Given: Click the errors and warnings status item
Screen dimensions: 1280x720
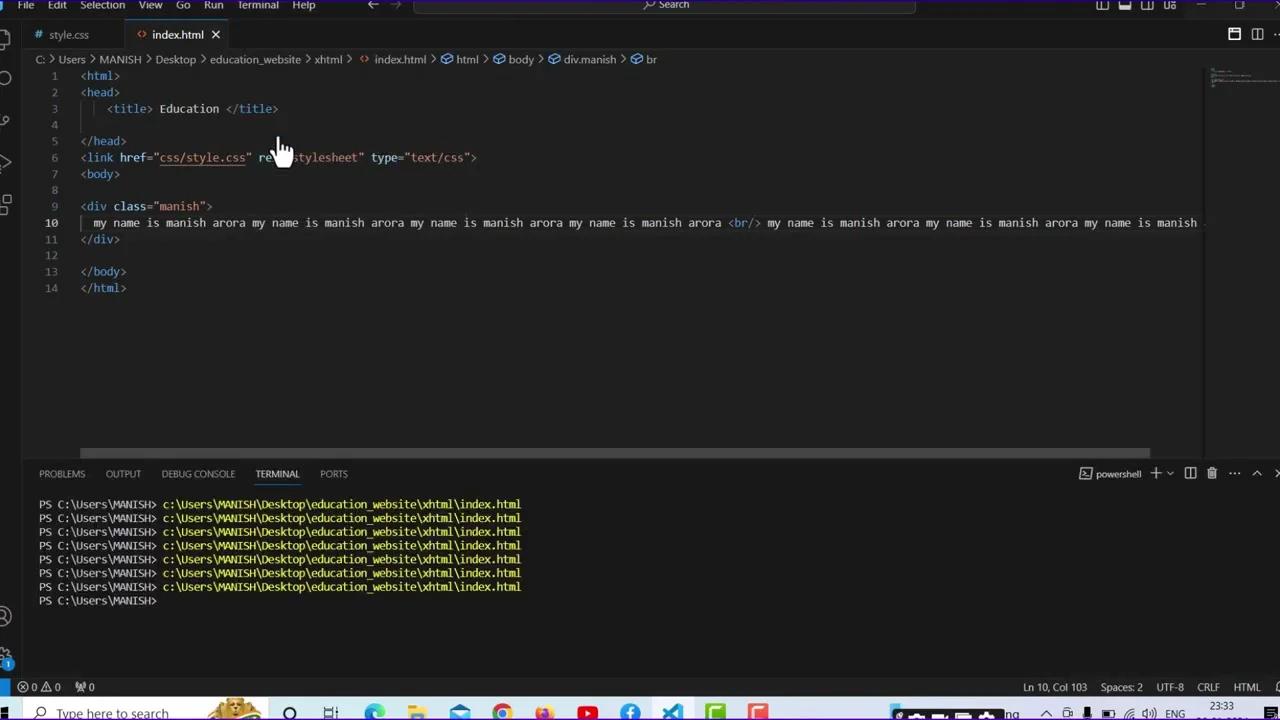Looking at the screenshot, I should pyautogui.click(x=38, y=687).
